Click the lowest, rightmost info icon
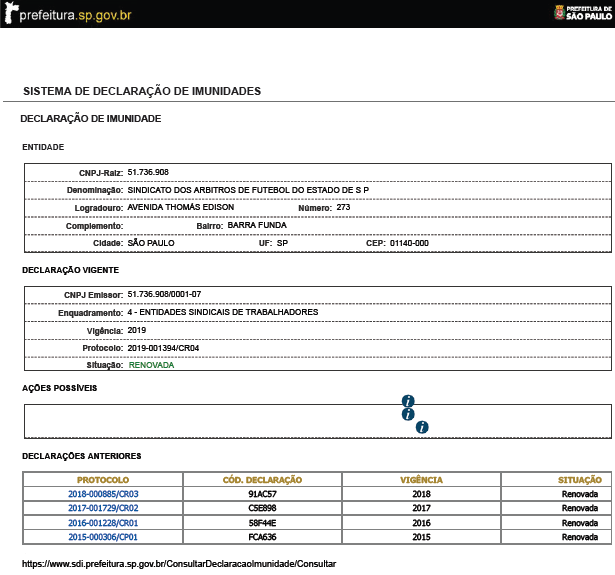This screenshot has width=615, height=575. click(422, 427)
